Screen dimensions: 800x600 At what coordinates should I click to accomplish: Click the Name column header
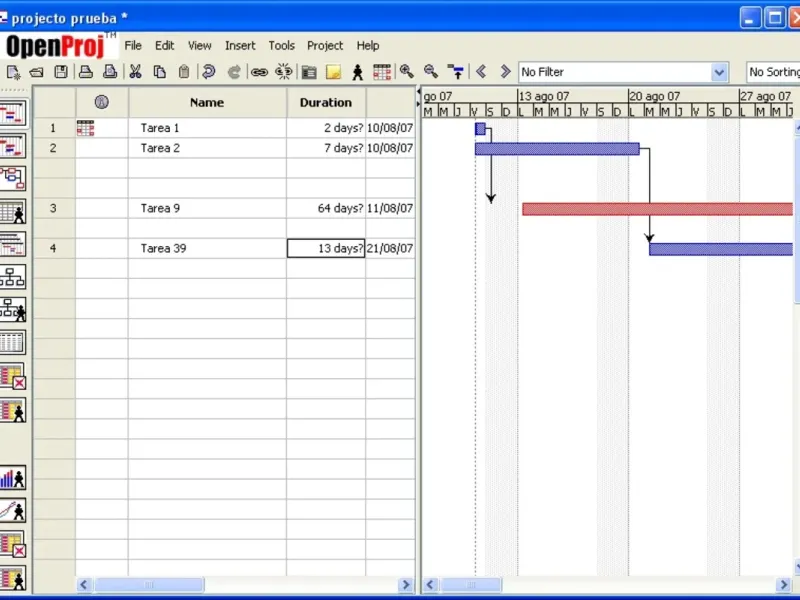click(x=207, y=103)
